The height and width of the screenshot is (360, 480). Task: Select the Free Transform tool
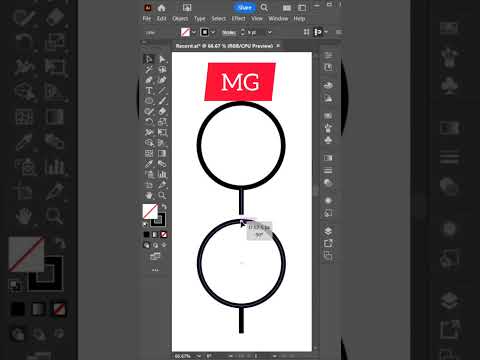(162, 132)
